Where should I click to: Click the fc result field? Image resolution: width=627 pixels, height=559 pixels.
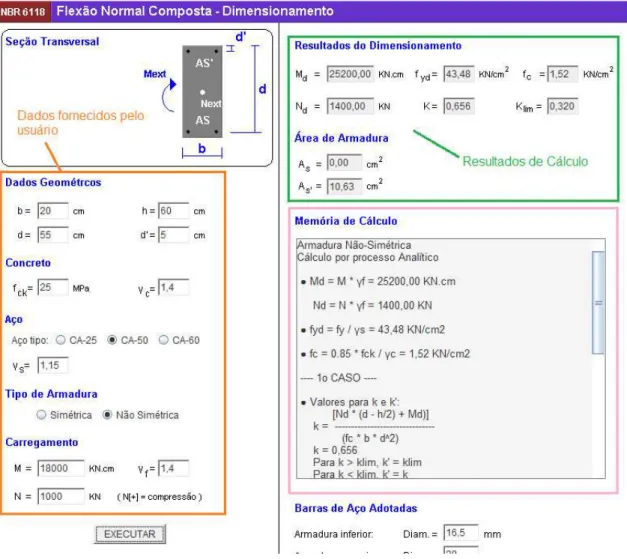point(563,74)
